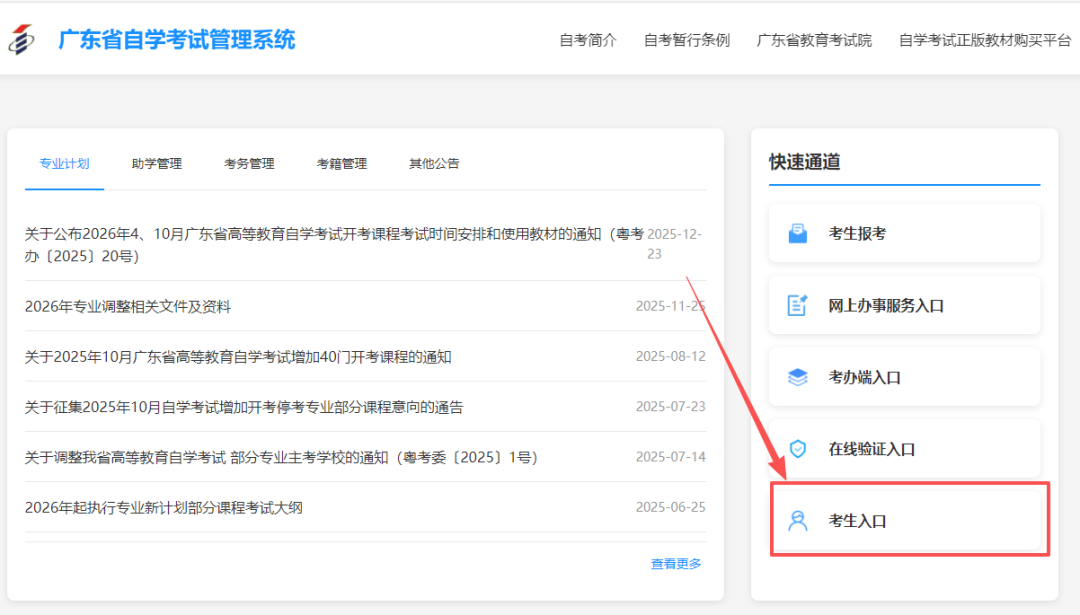Click the 考生入口 person icon
Image resolution: width=1080 pixels, height=615 pixels.
(x=798, y=521)
